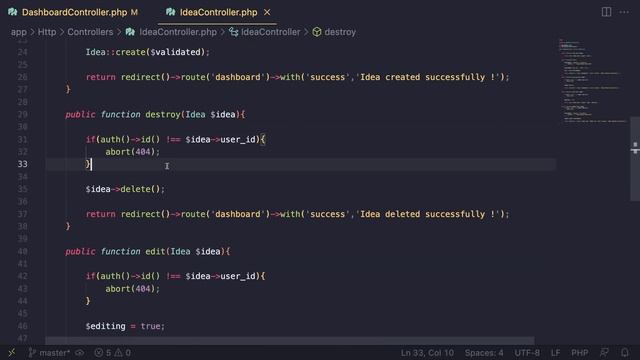Image resolution: width=640 pixels, height=360 pixels.
Task: Click the if condition on line 31
Action: pyautogui.click(x=176, y=140)
